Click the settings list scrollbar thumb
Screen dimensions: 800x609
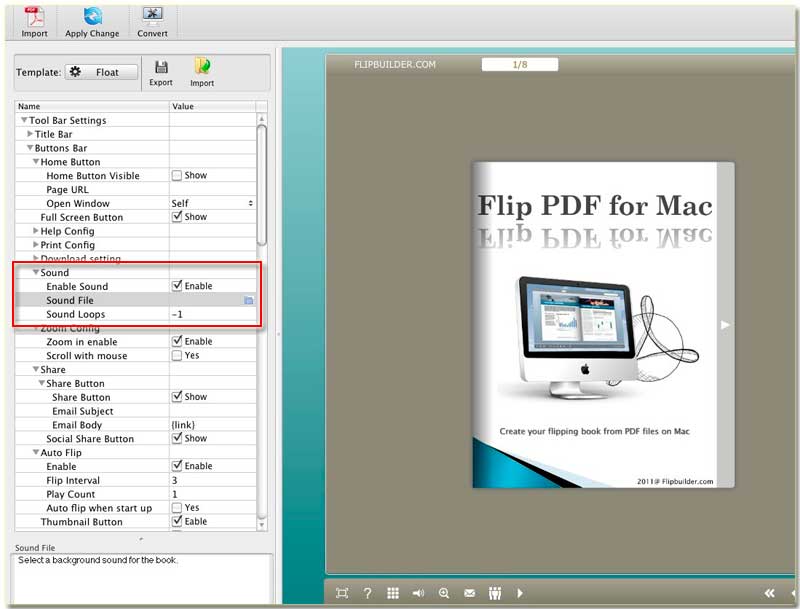click(261, 185)
